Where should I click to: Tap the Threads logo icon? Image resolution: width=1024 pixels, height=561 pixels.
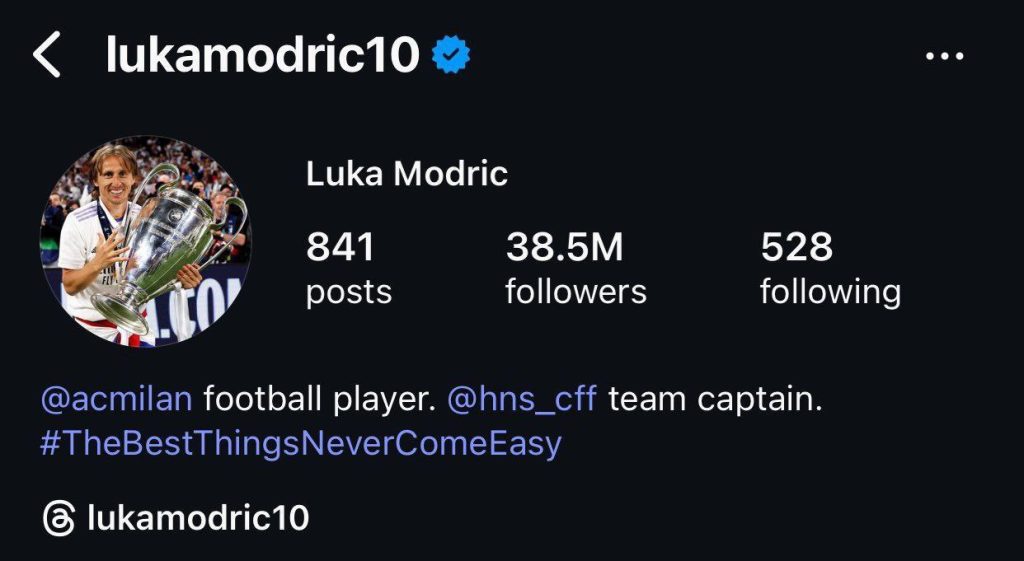click(59, 519)
